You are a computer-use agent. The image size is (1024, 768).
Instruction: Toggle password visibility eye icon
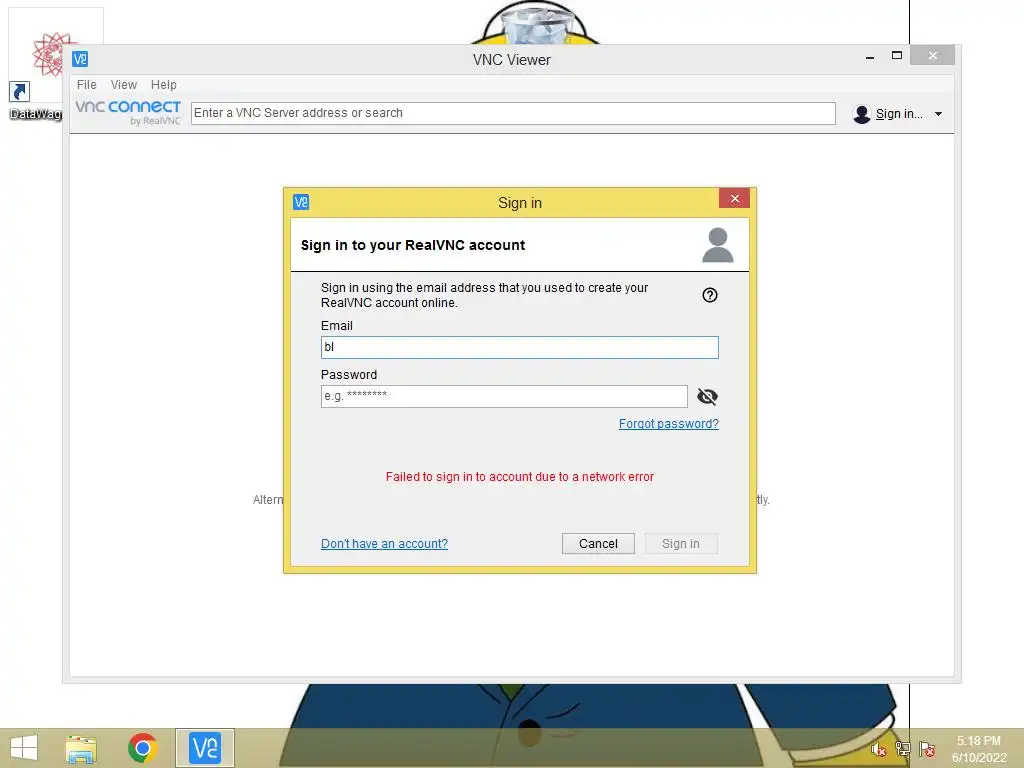(x=707, y=396)
